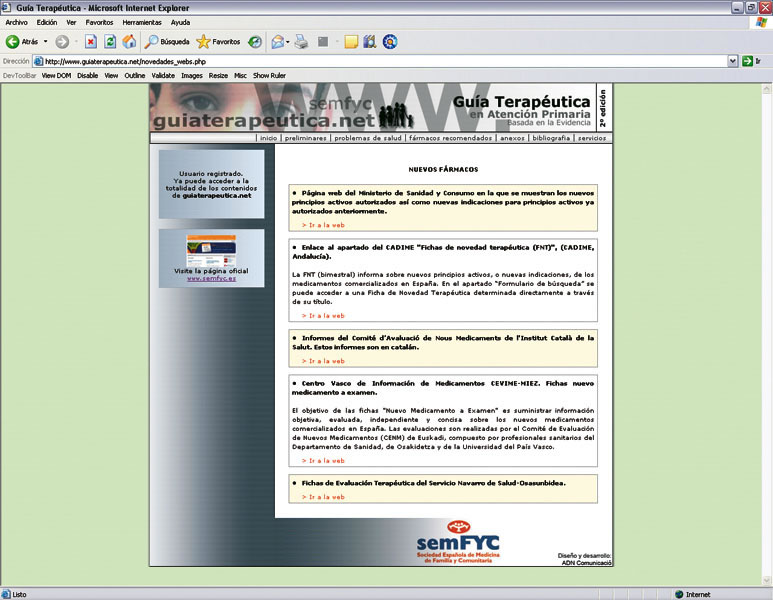Open Outline menu in DevToolBar
This screenshot has width=773, height=600.
[x=135, y=75]
